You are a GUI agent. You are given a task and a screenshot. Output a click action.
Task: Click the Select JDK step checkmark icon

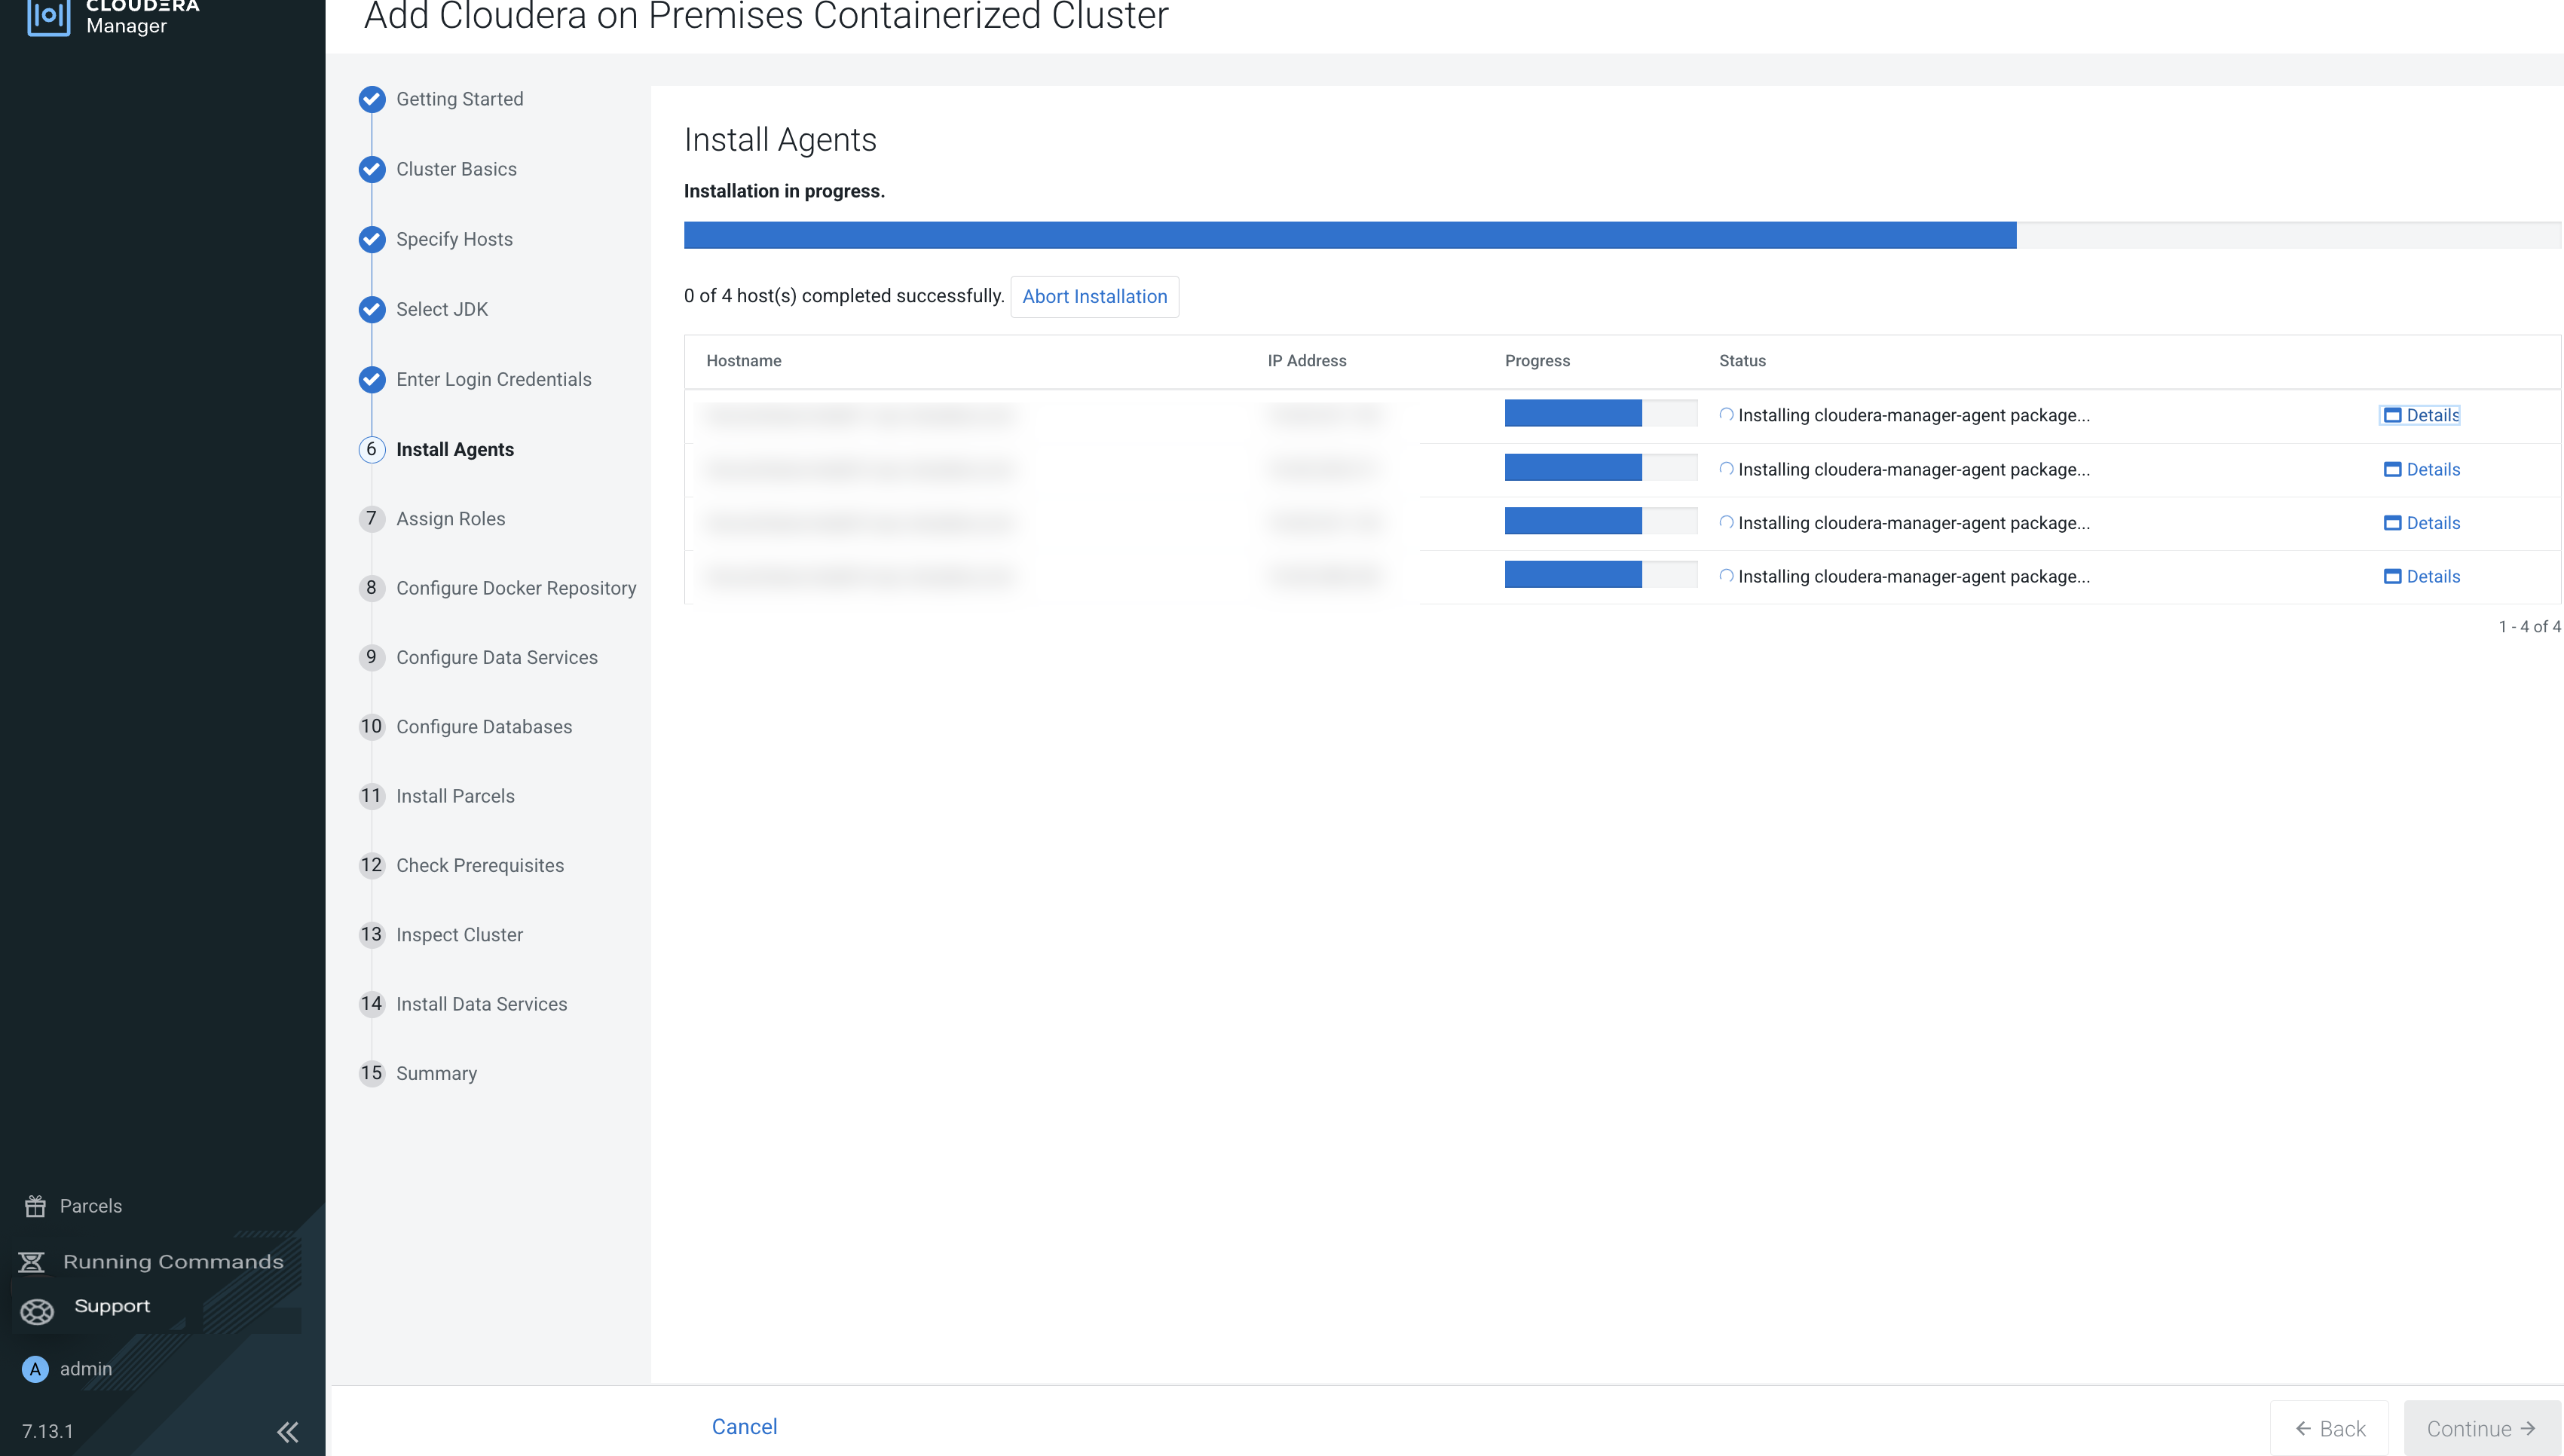click(372, 309)
